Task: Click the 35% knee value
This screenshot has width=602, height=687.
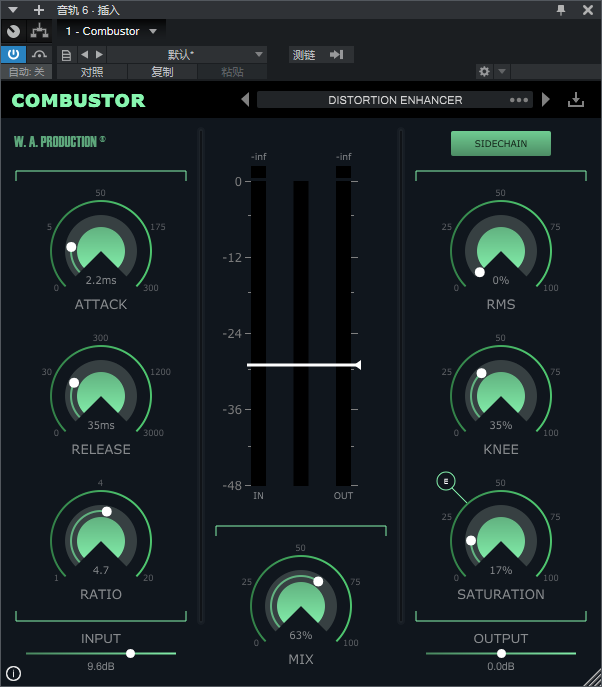Action: tap(501, 425)
